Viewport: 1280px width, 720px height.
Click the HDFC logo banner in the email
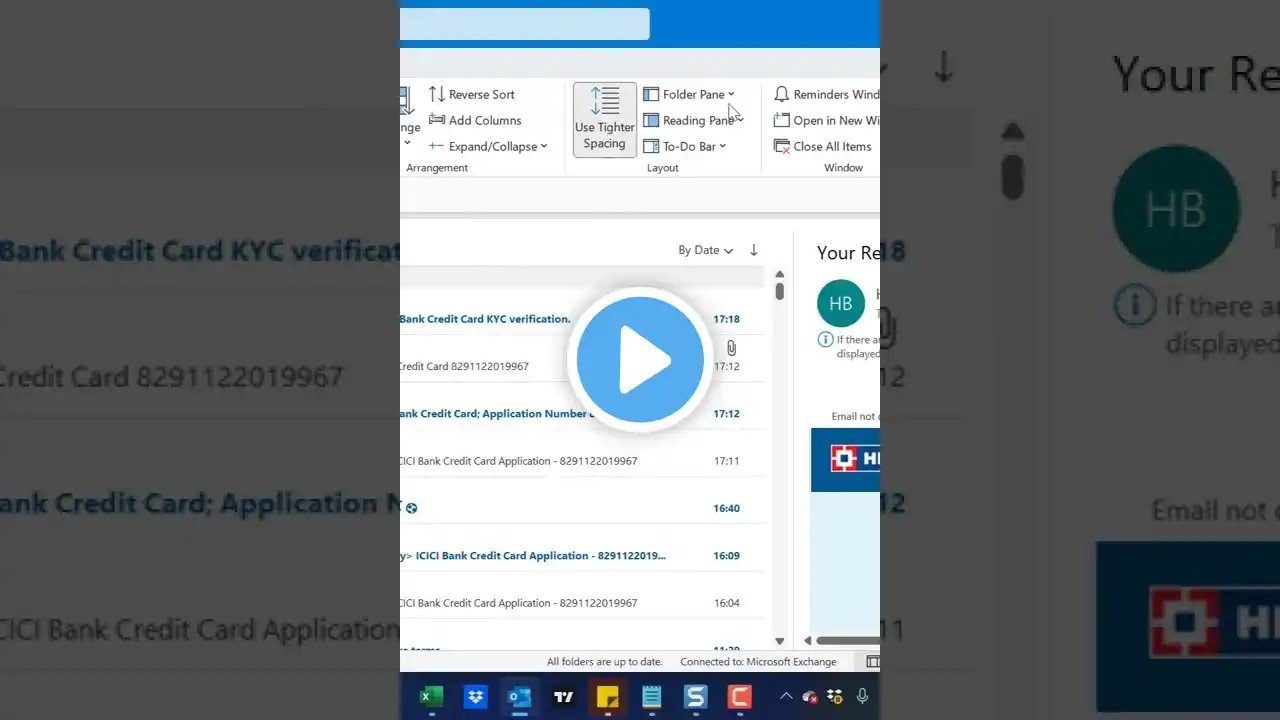(x=845, y=460)
